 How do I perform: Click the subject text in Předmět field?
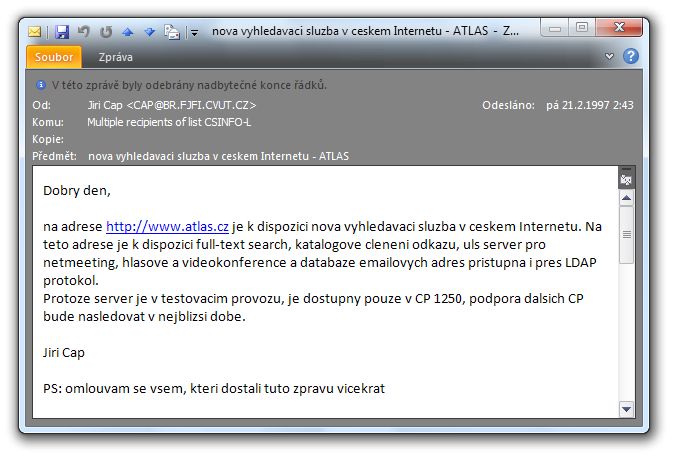point(218,156)
